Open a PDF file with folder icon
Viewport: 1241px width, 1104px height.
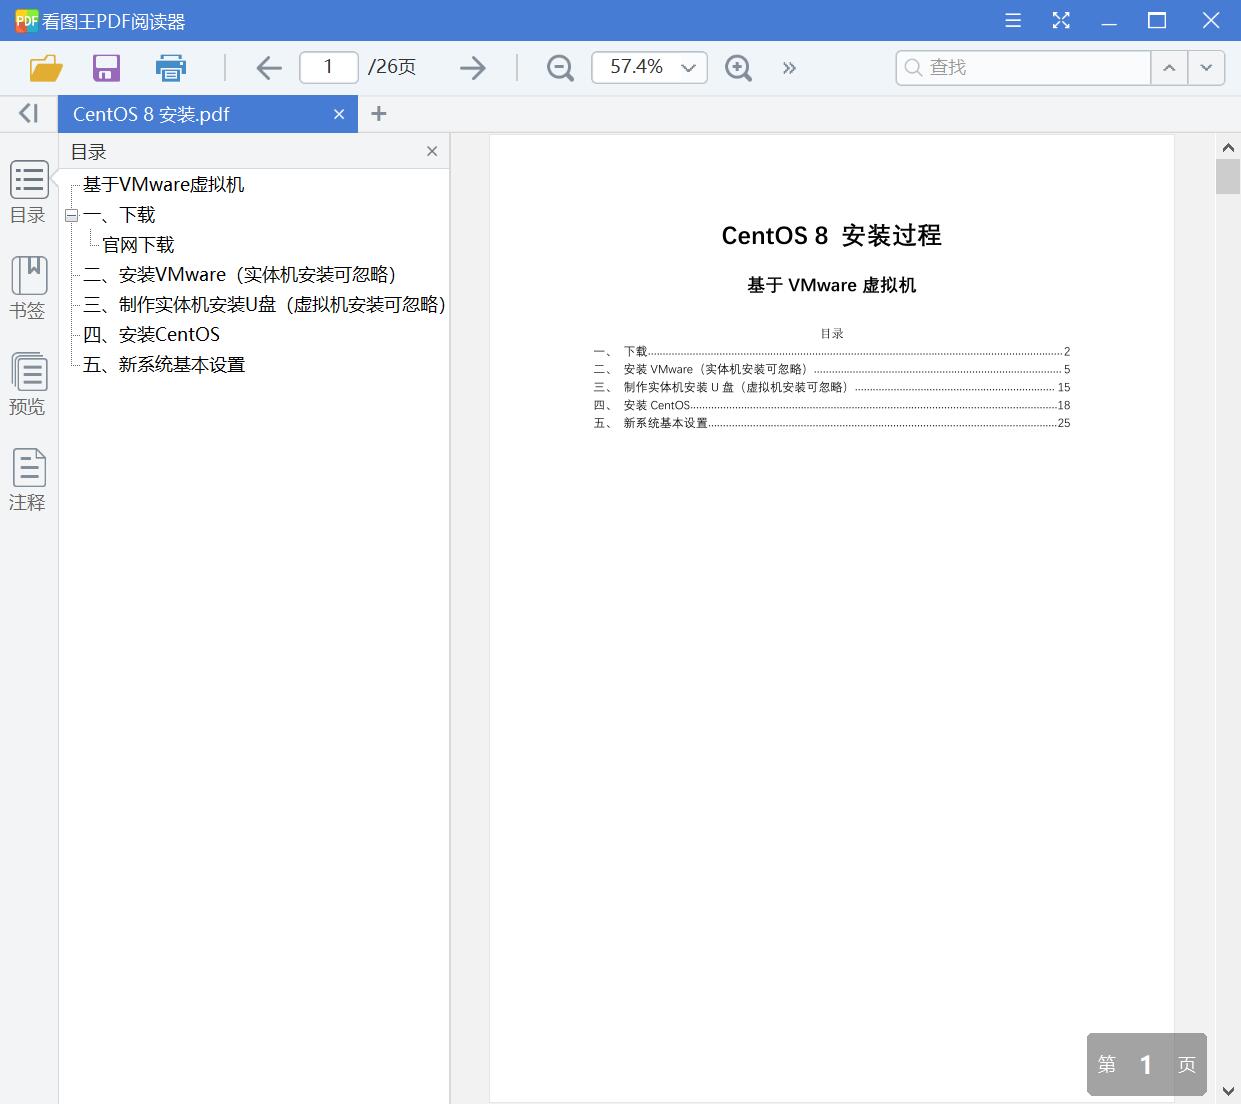46,68
